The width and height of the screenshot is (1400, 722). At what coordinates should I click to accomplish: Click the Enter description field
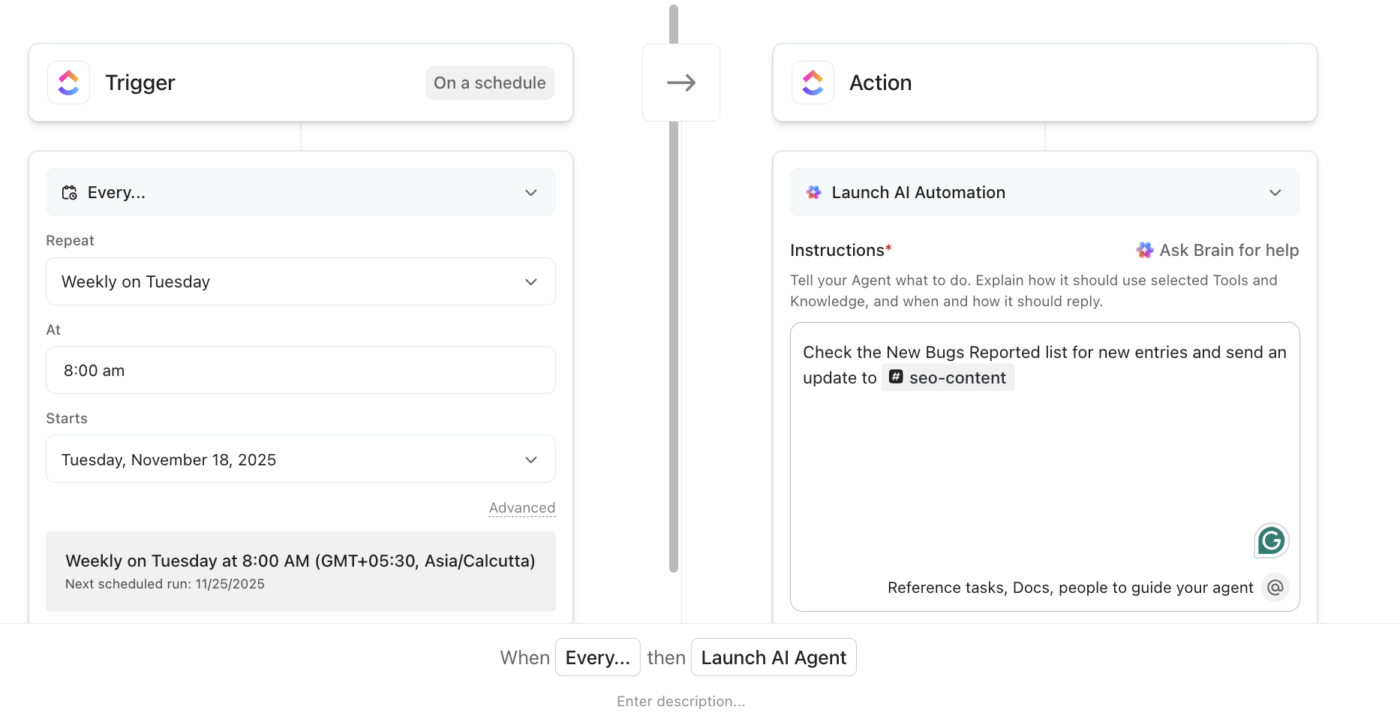click(681, 700)
